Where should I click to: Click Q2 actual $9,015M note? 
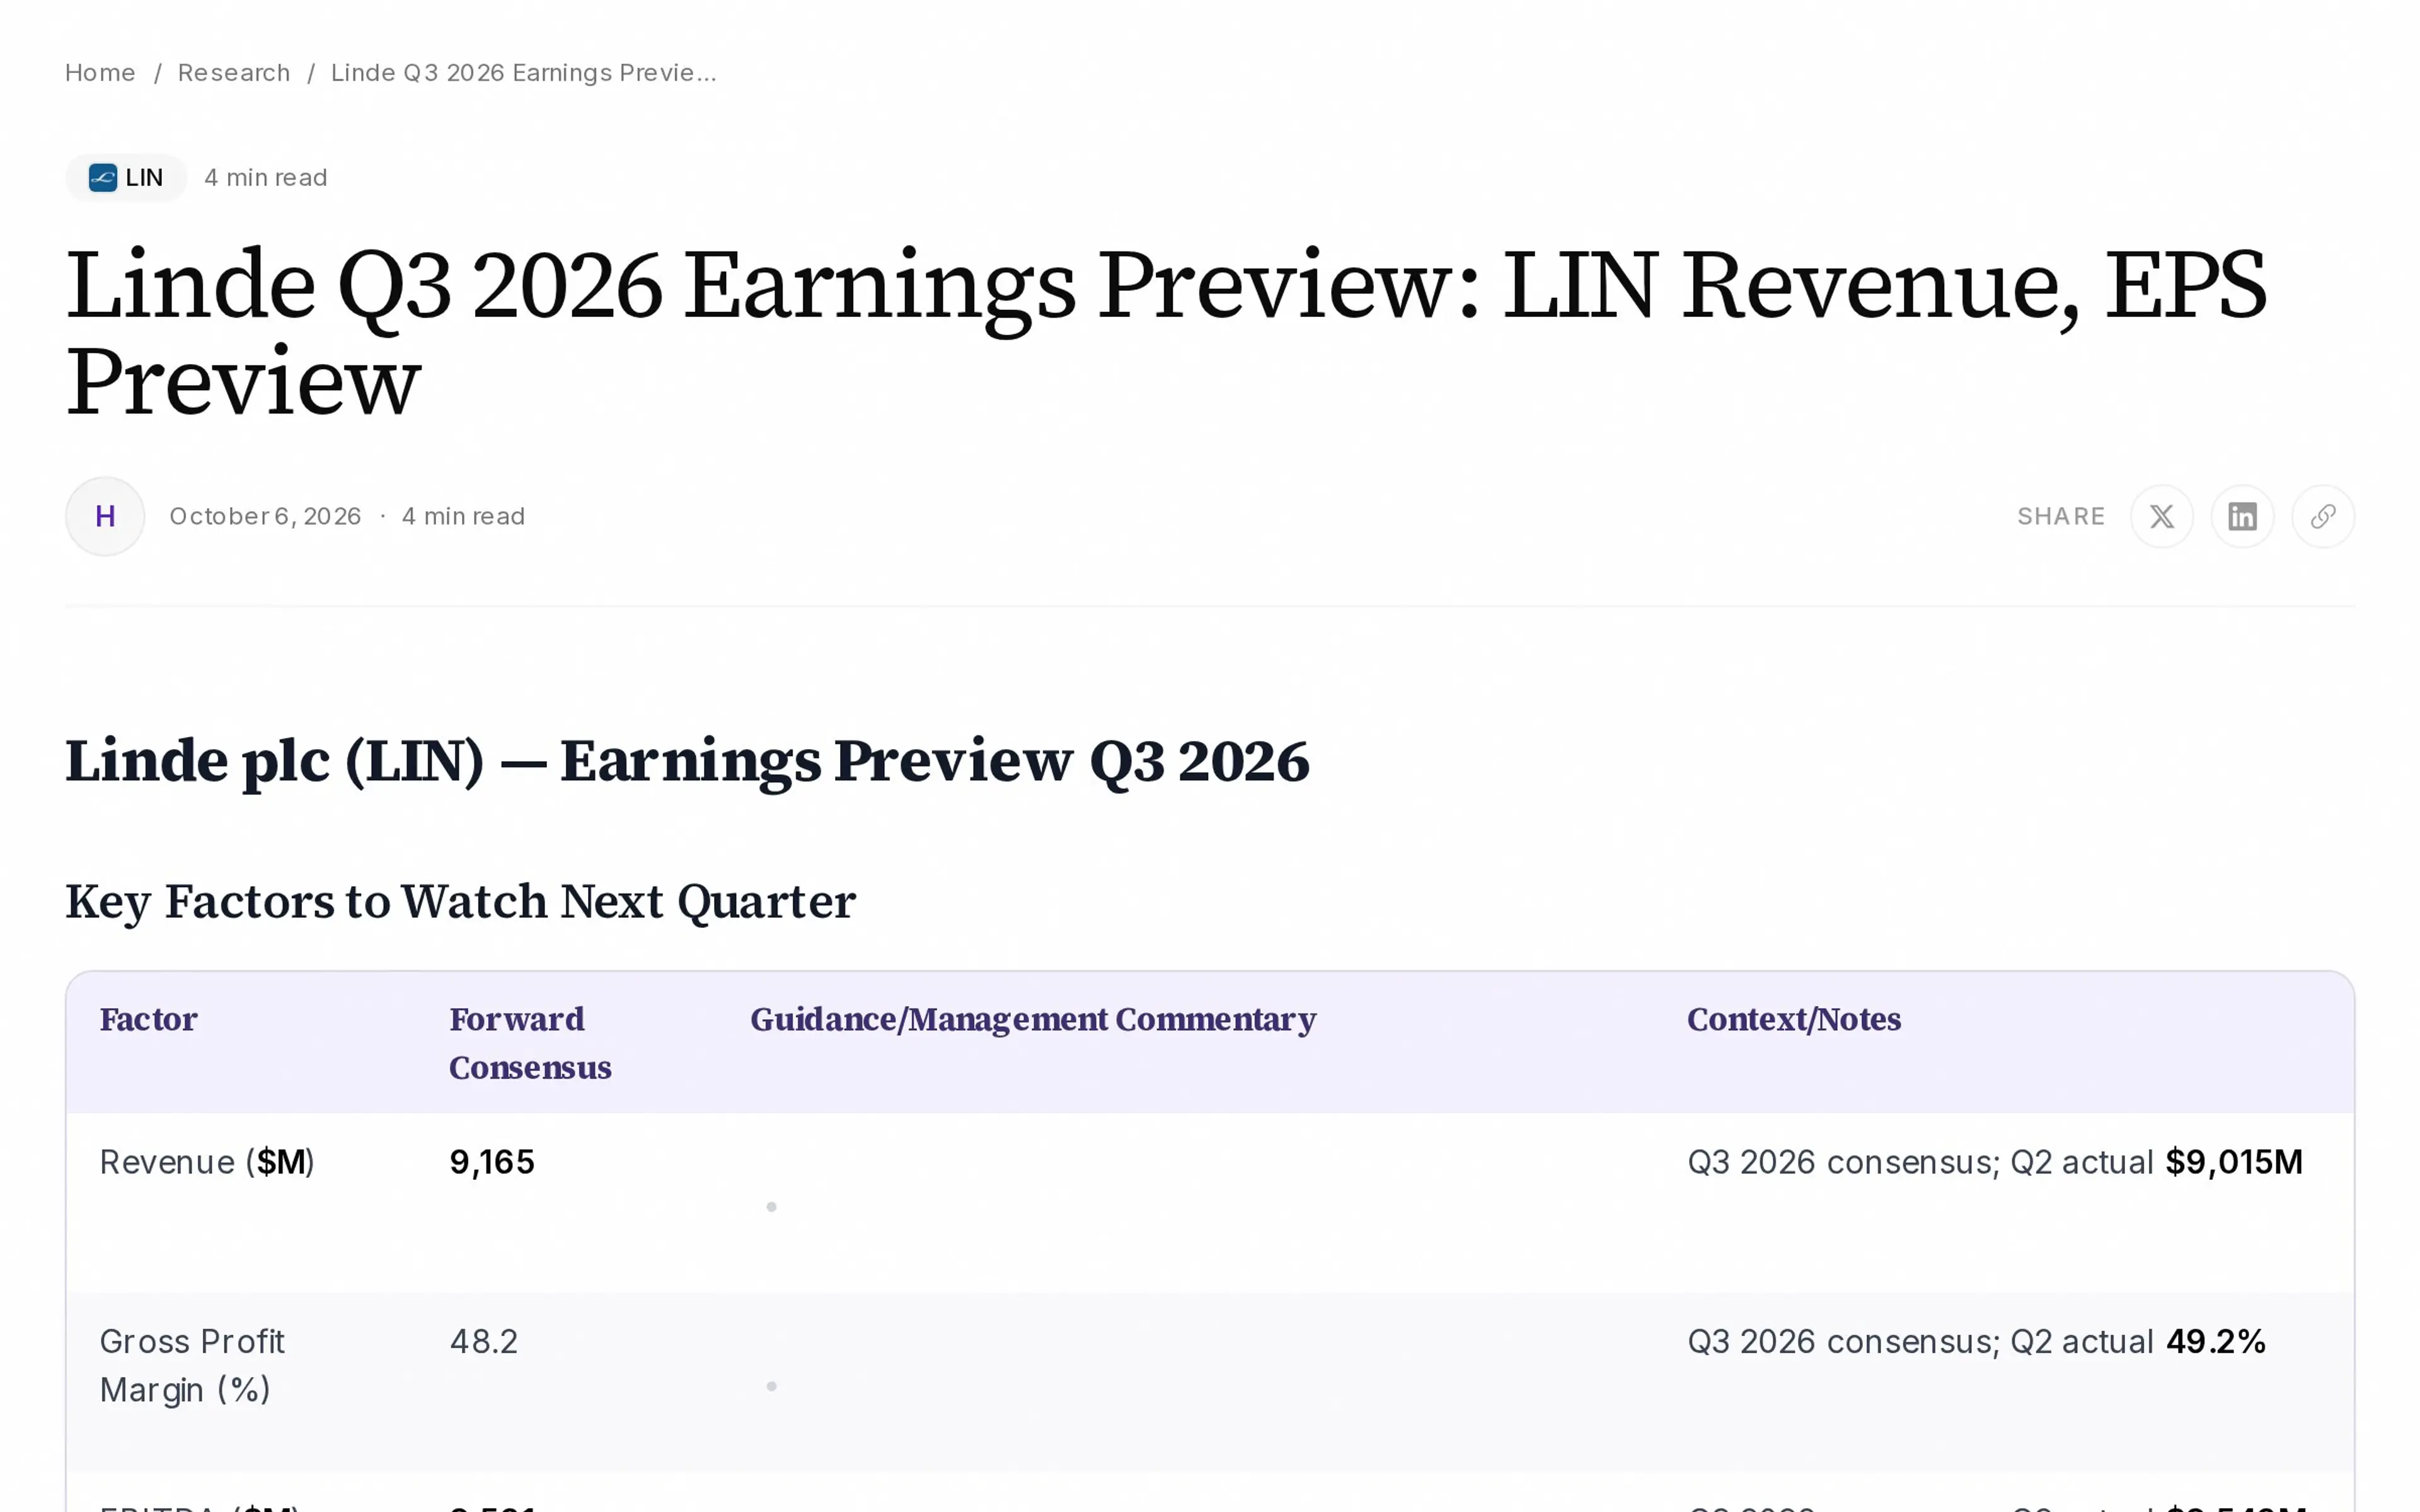pyautogui.click(x=2156, y=1162)
